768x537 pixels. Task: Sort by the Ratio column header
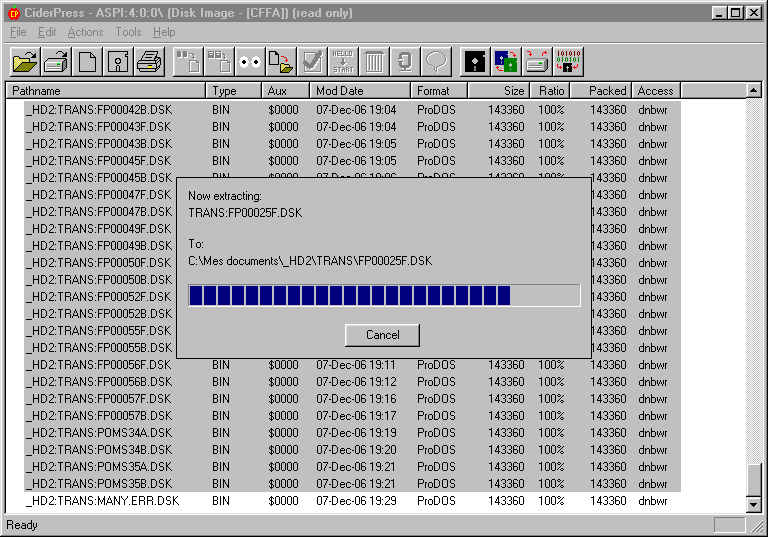pos(550,91)
